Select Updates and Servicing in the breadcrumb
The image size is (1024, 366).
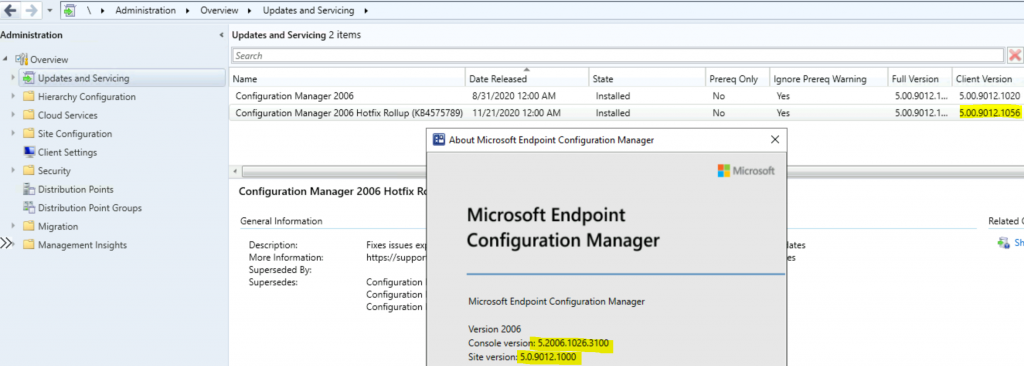coord(308,10)
